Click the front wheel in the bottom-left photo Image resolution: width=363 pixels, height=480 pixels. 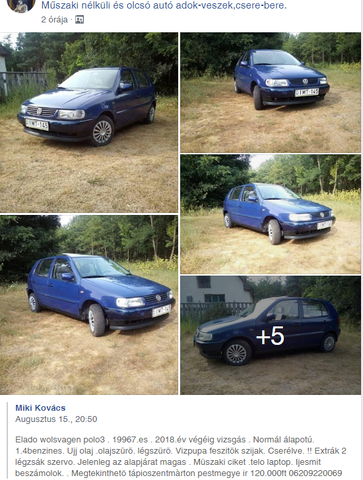coord(97,320)
